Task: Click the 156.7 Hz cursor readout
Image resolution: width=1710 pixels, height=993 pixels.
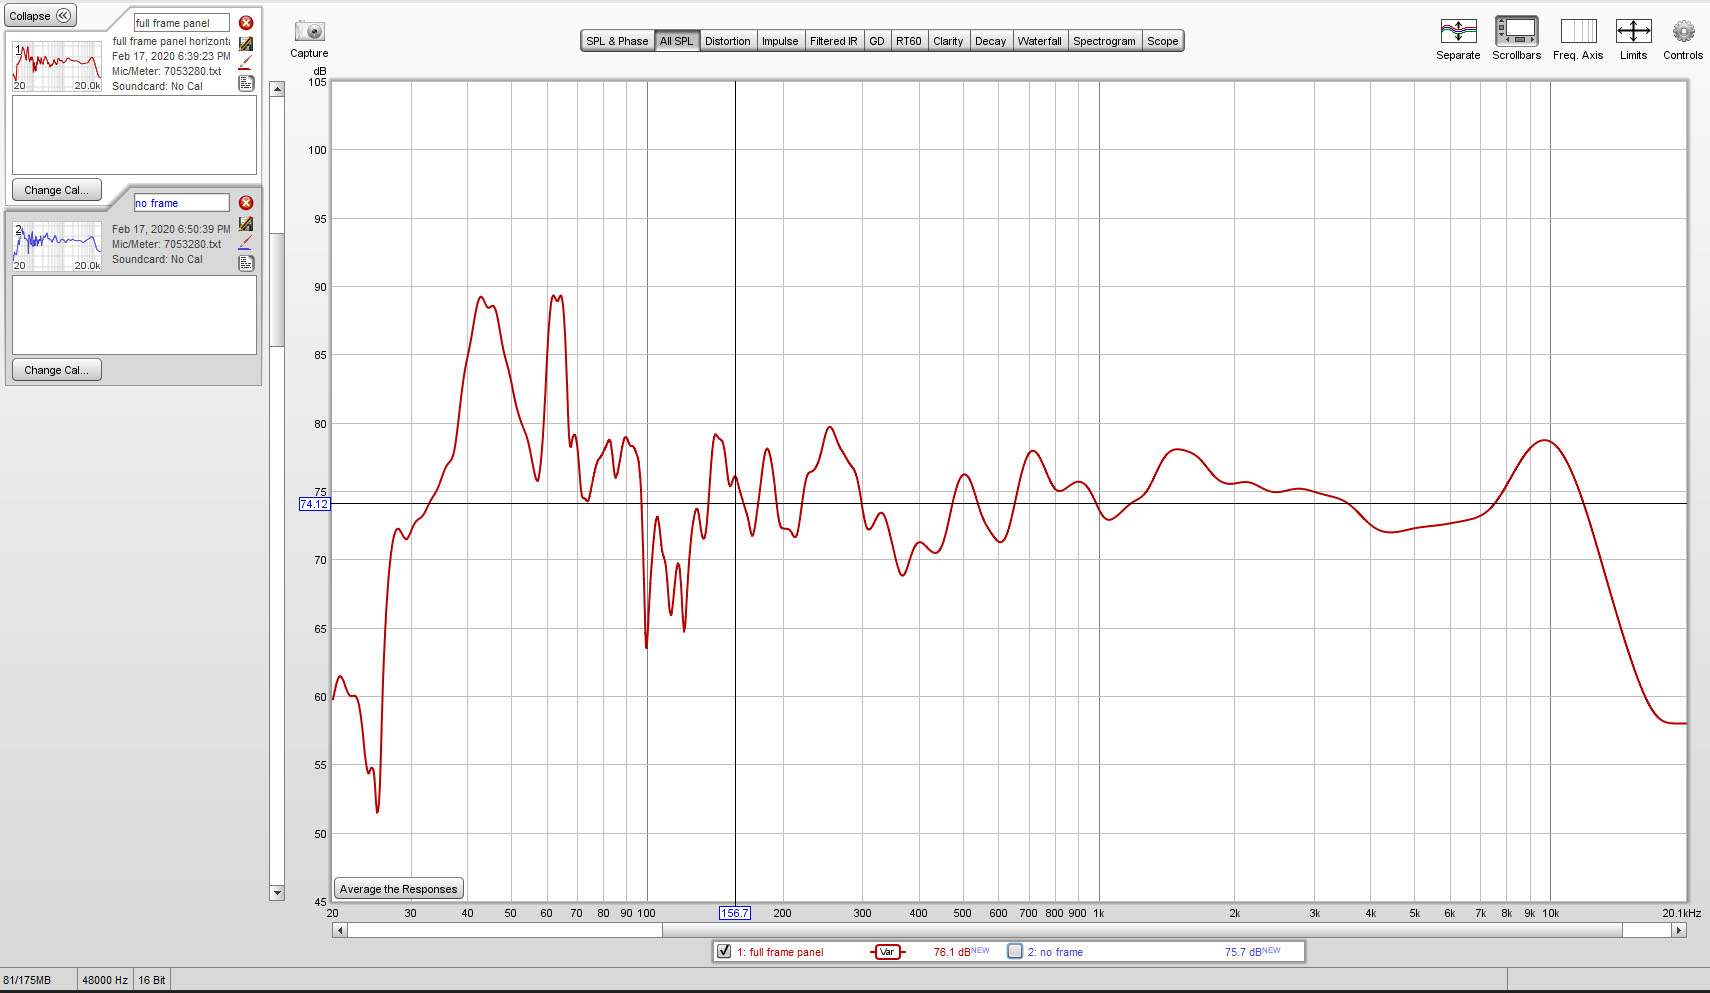Action: click(x=734, y=913)
